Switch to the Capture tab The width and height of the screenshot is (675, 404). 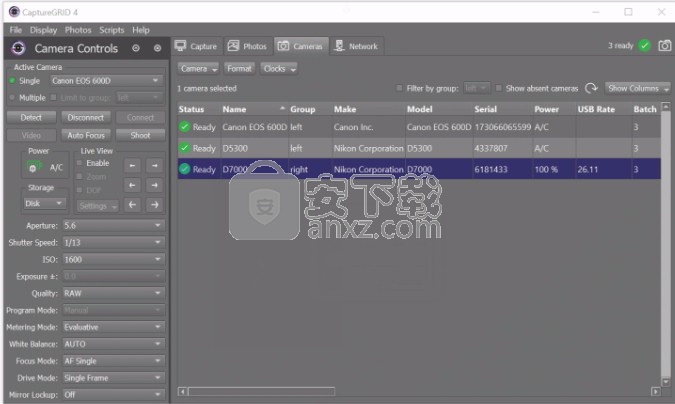[197, 46]
